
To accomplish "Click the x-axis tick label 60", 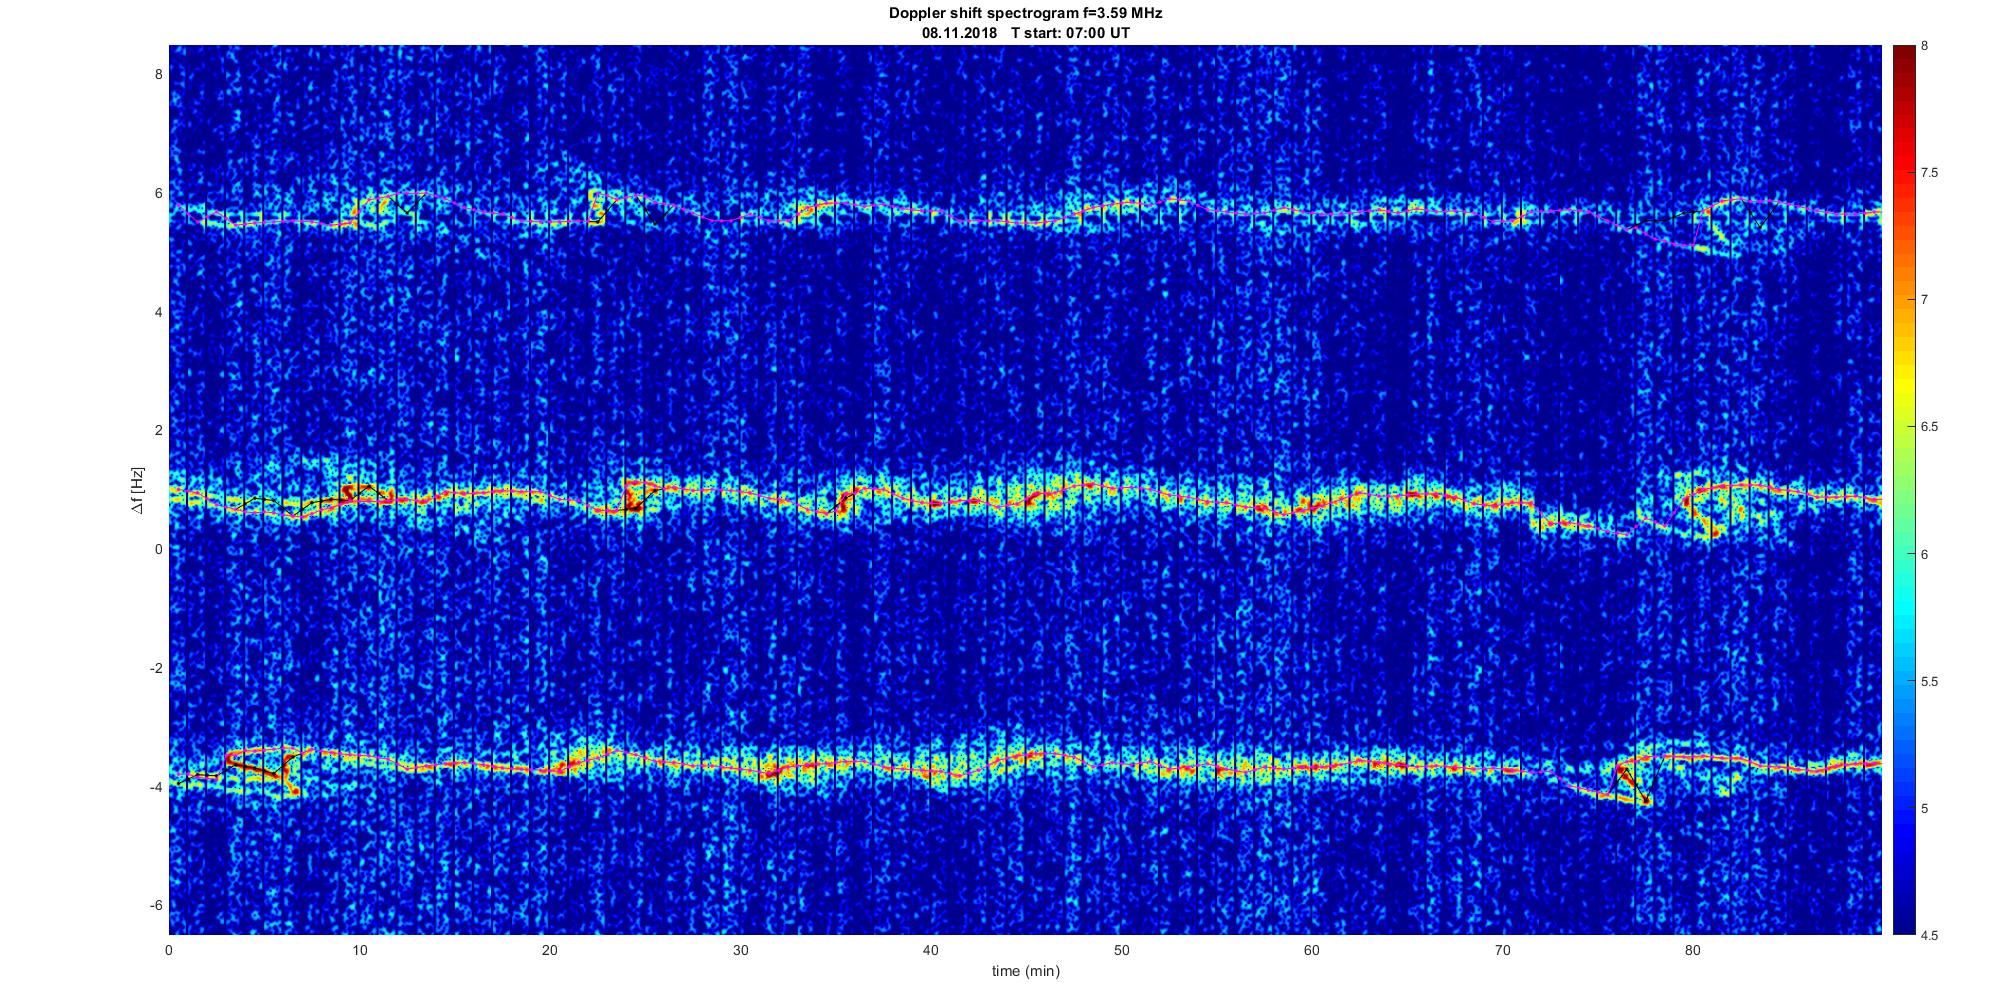I will pos(1311,949).
